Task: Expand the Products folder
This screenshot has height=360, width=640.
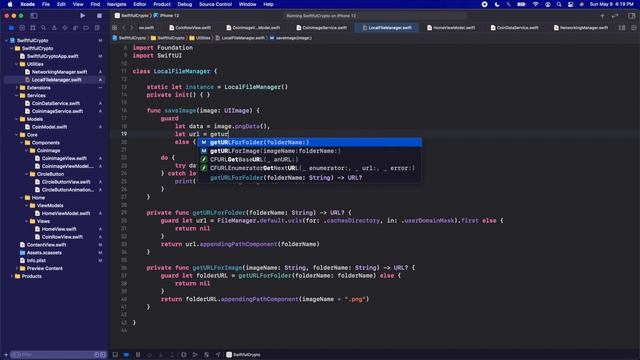Action: click(x=12, y=276)
